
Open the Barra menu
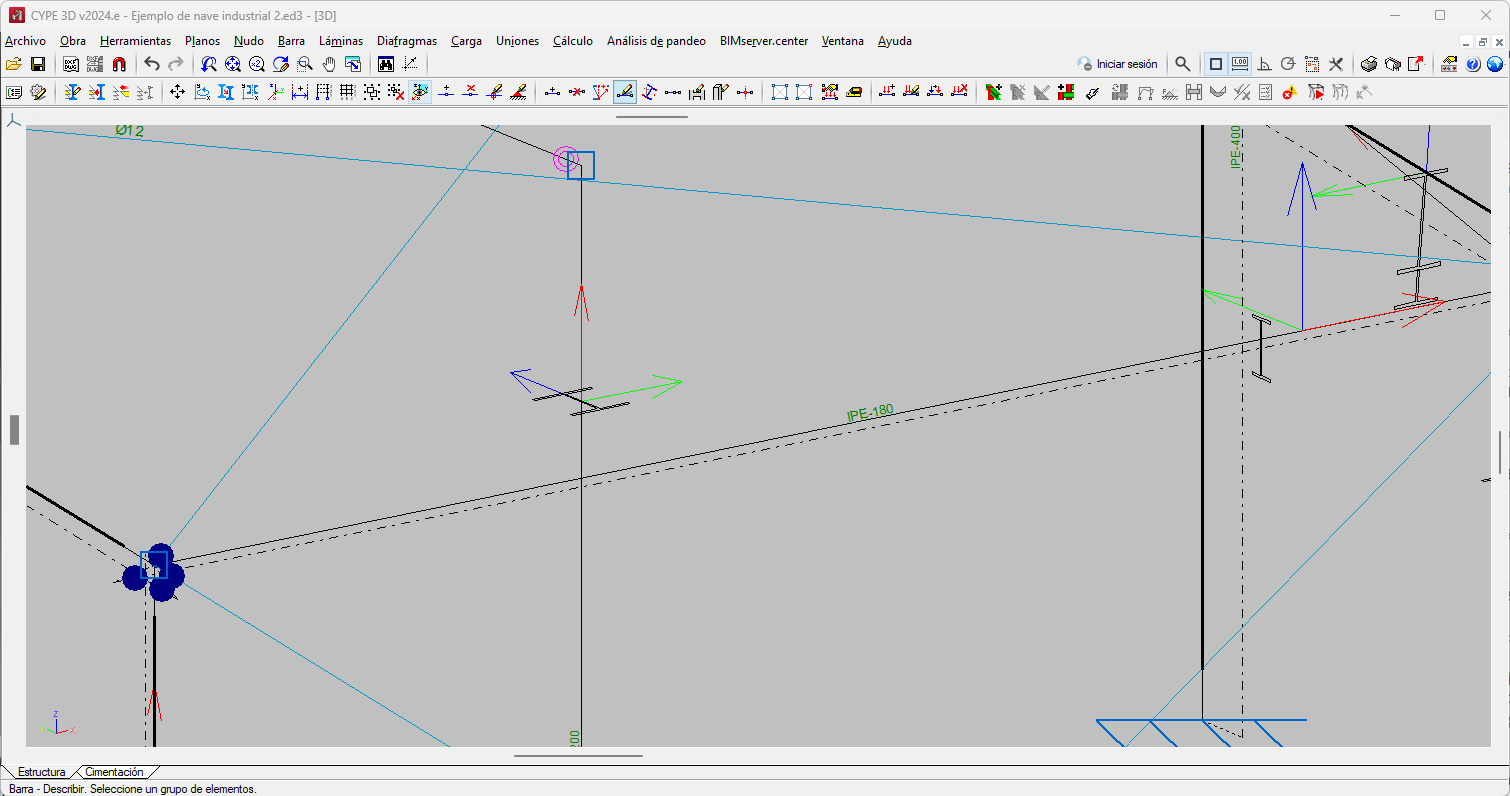coord(291,41)
